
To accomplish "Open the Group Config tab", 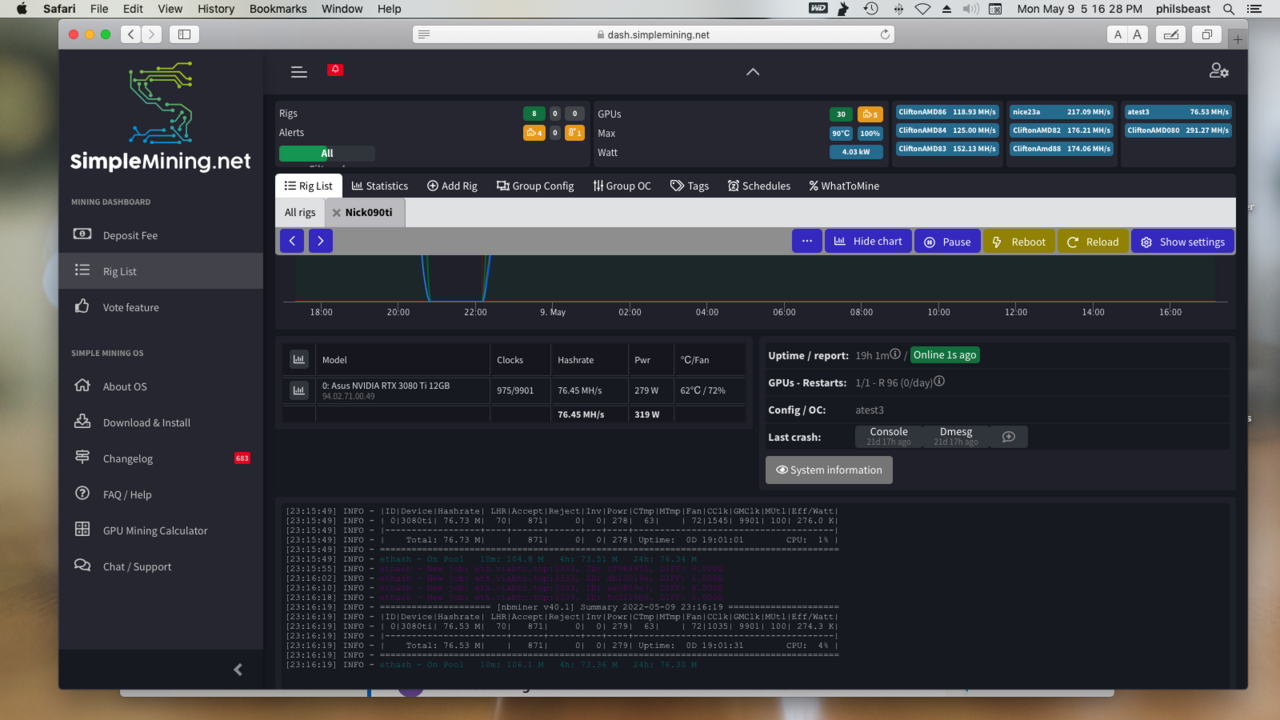I will [x=535, y=186].
